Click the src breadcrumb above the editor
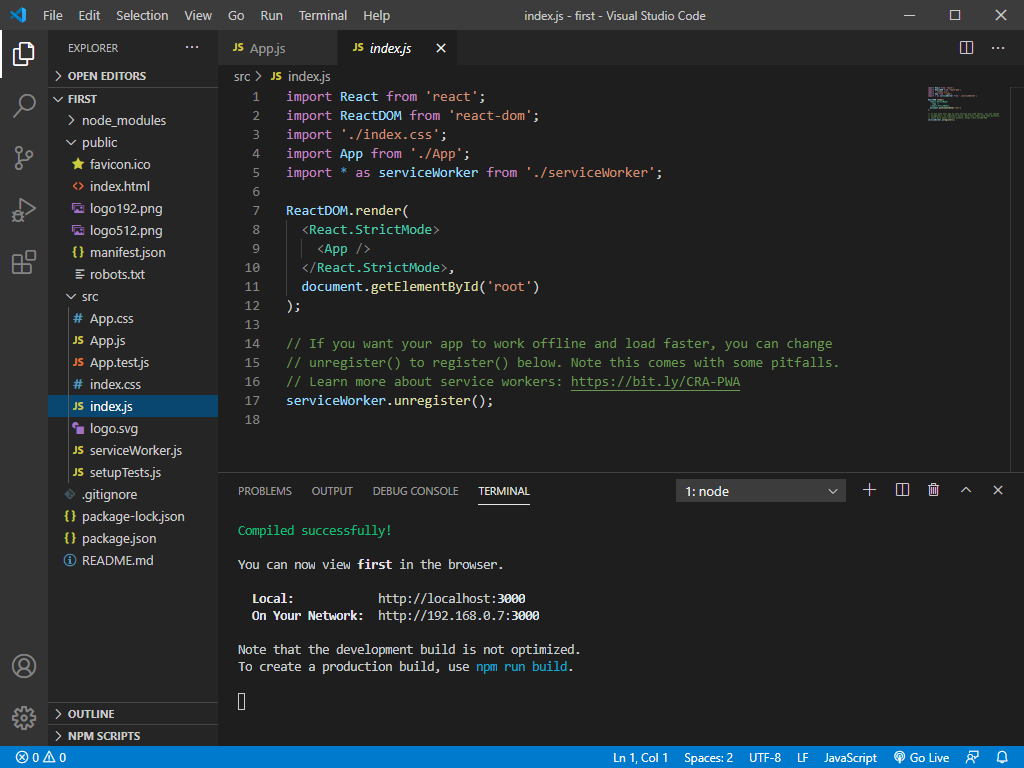The width and height of the screenshot is (1024, 768). point(242,76)
